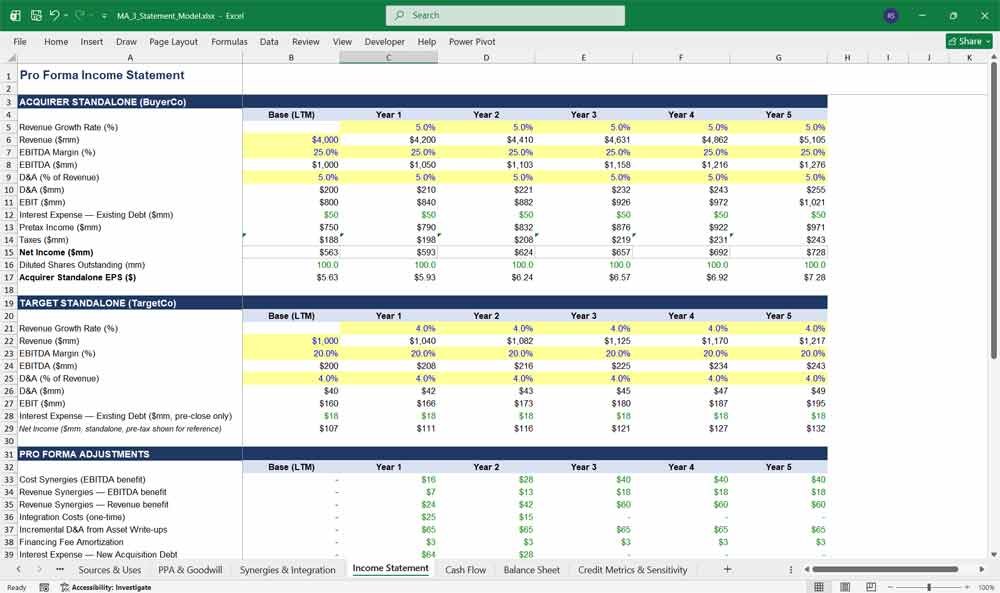
Task: Switch to Sources & Uses sheet
Action: [x=110, y=570]
